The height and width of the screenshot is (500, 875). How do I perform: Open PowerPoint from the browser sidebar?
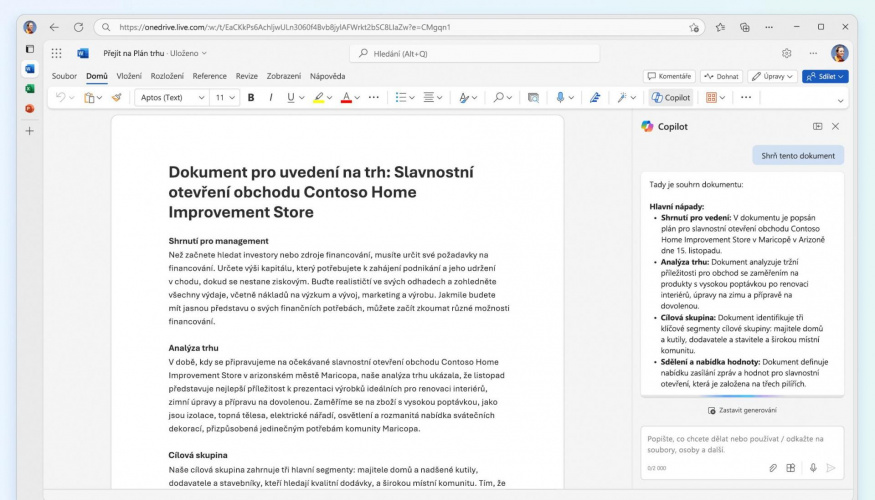coord(30,108)
